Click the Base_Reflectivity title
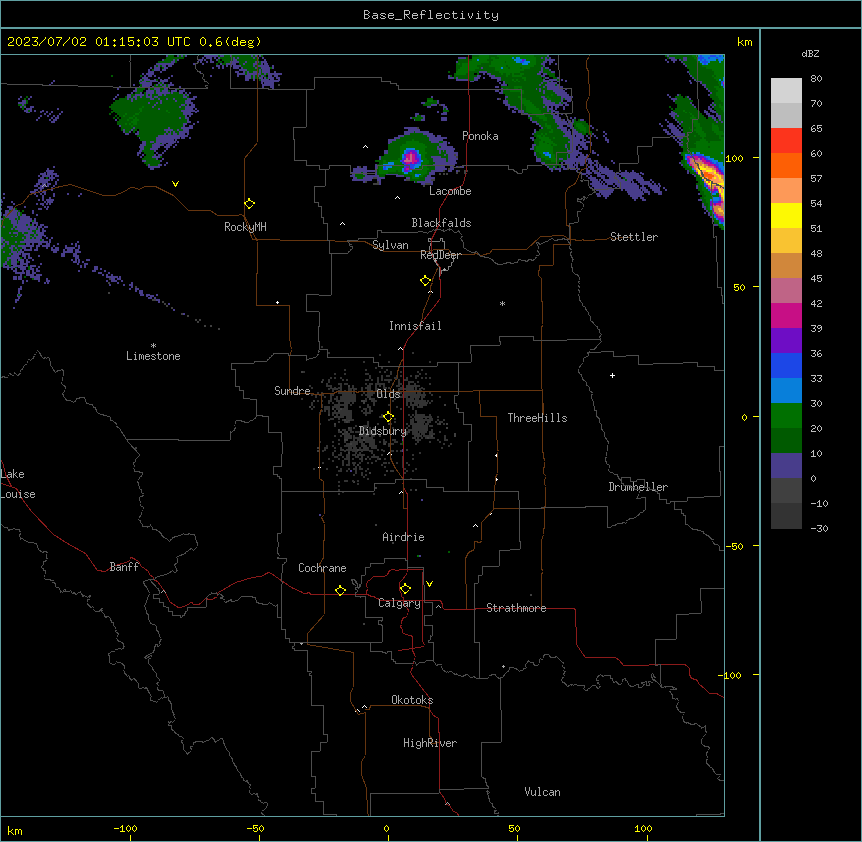The height and width of the screenshot is (842, 862). pyautogui.click(x=431, y=15)
